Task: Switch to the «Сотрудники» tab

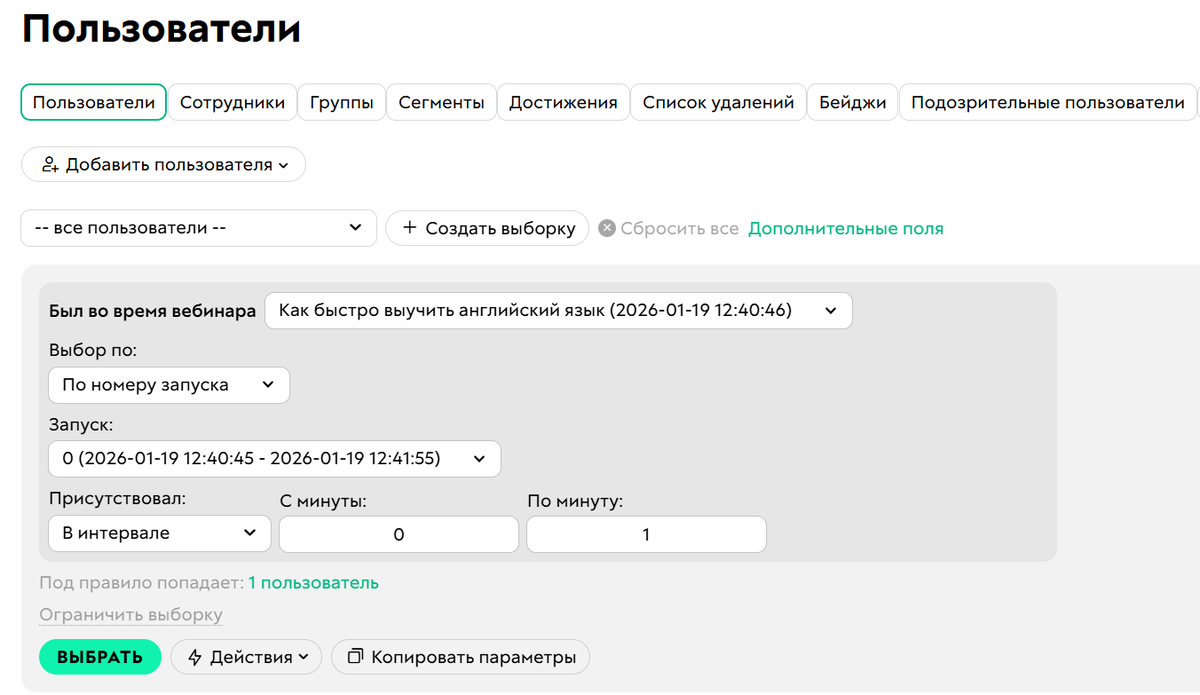Action: 232,101
